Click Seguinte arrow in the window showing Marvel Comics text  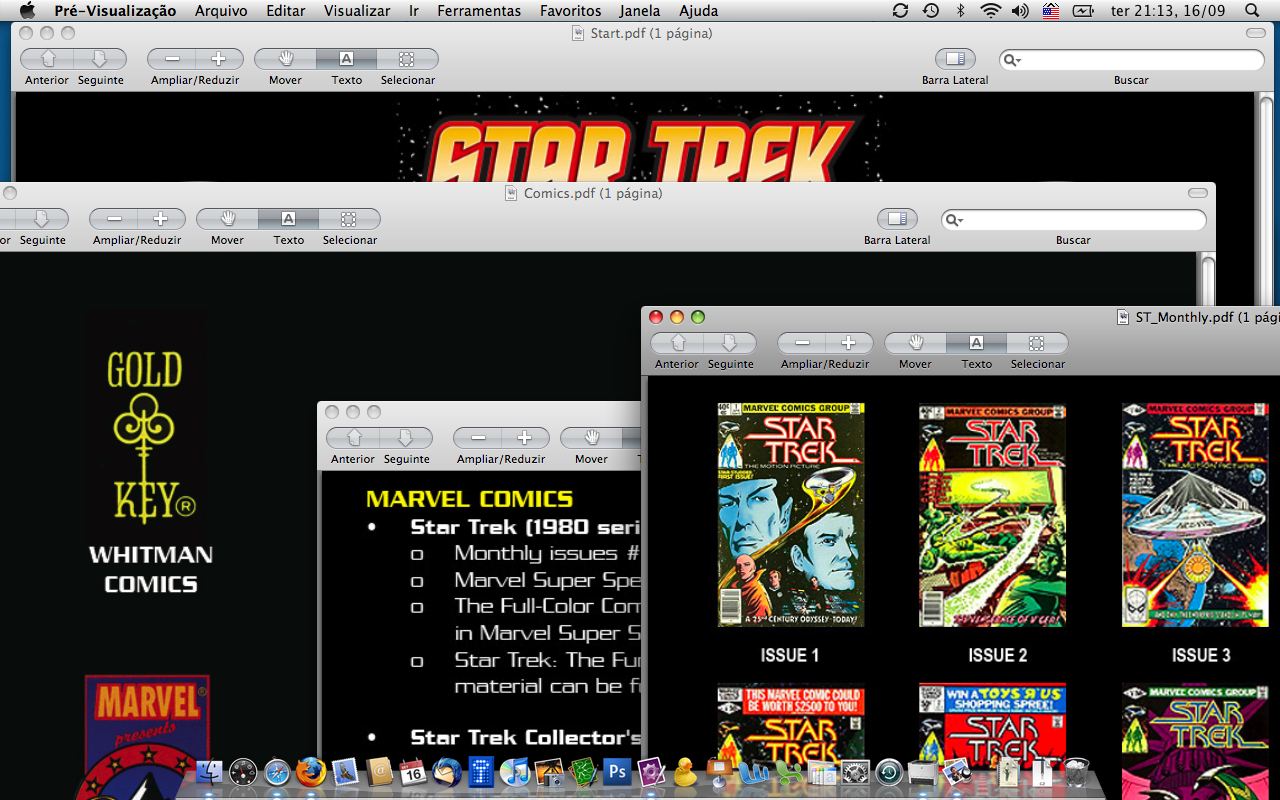(x=406, y=438)
